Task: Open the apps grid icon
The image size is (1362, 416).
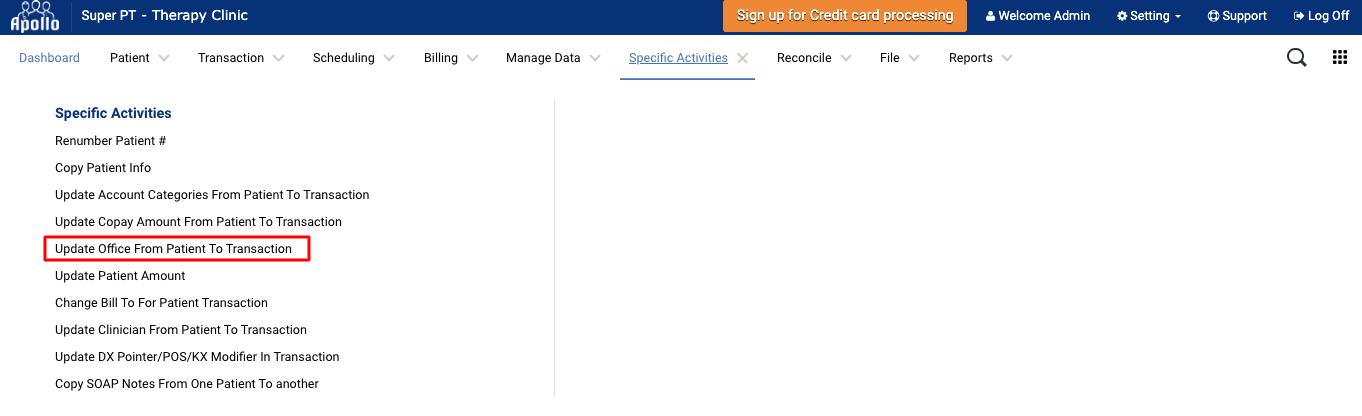Action: pyautogui.click(x=1340, y=58)
